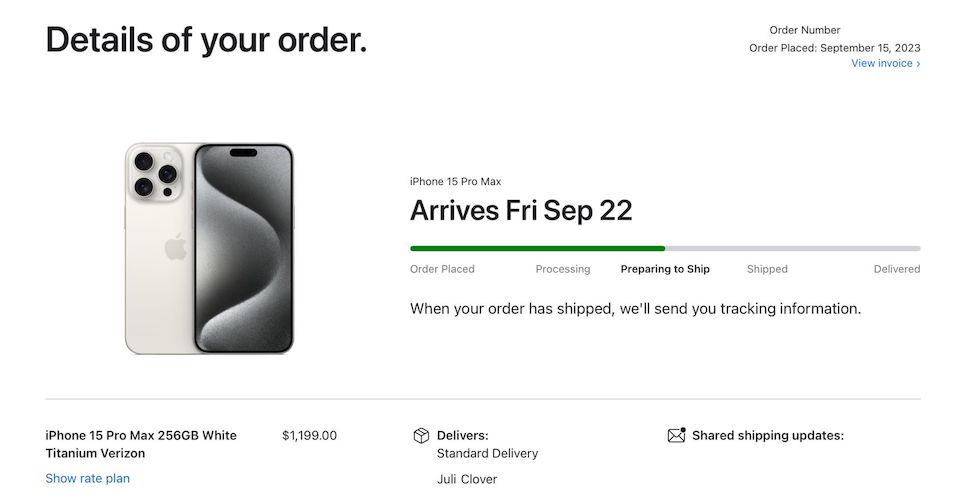
Task: Click the green filled part of the progress bar
Action: pos(537,248)
